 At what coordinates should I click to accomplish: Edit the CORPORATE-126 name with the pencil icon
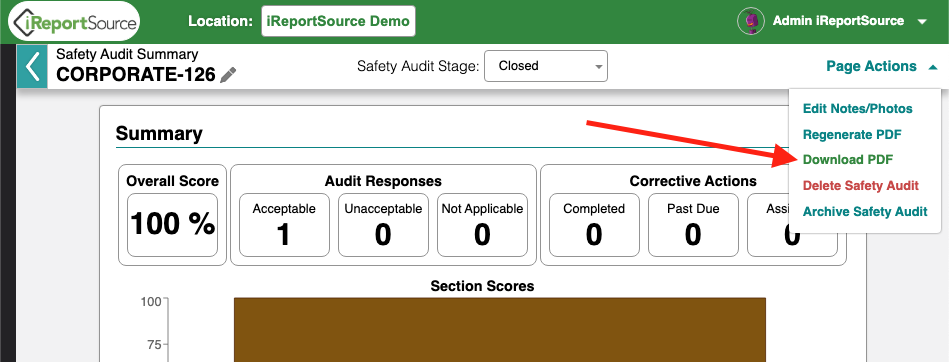coord(228,75)
